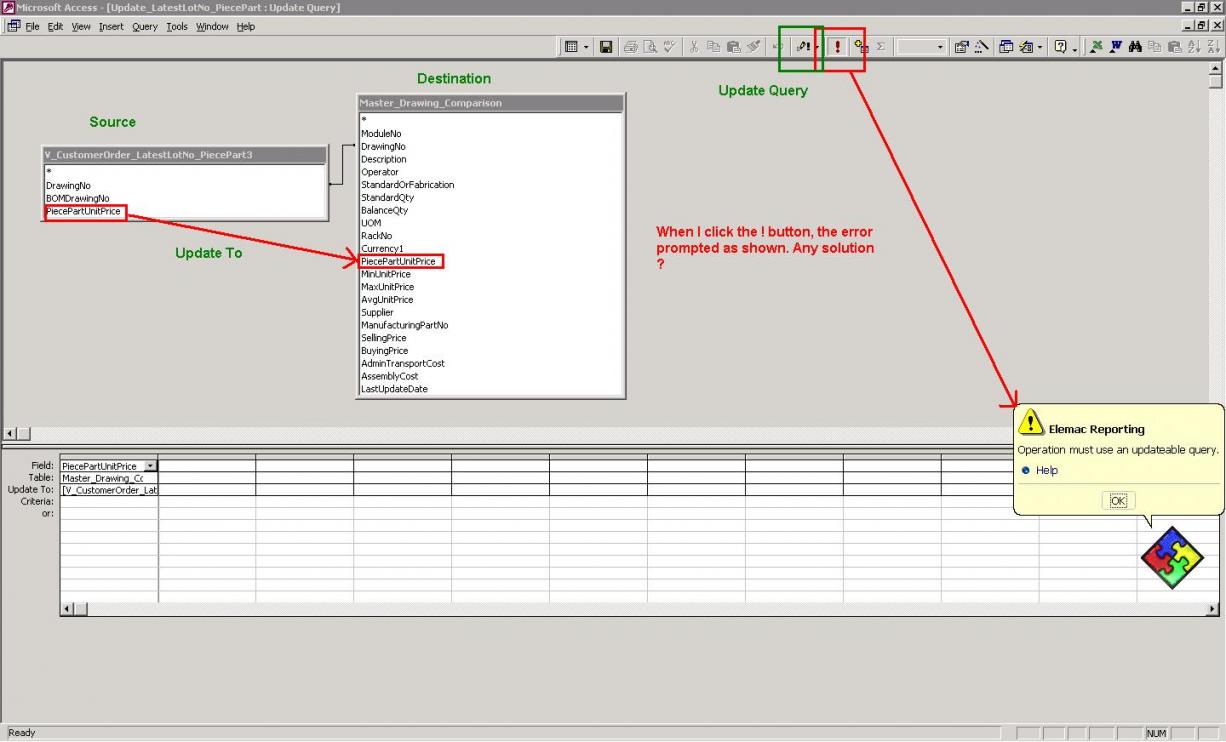Open the Window menu
The width and height of the screenshot is (1226, 742).
click(212, 27)
